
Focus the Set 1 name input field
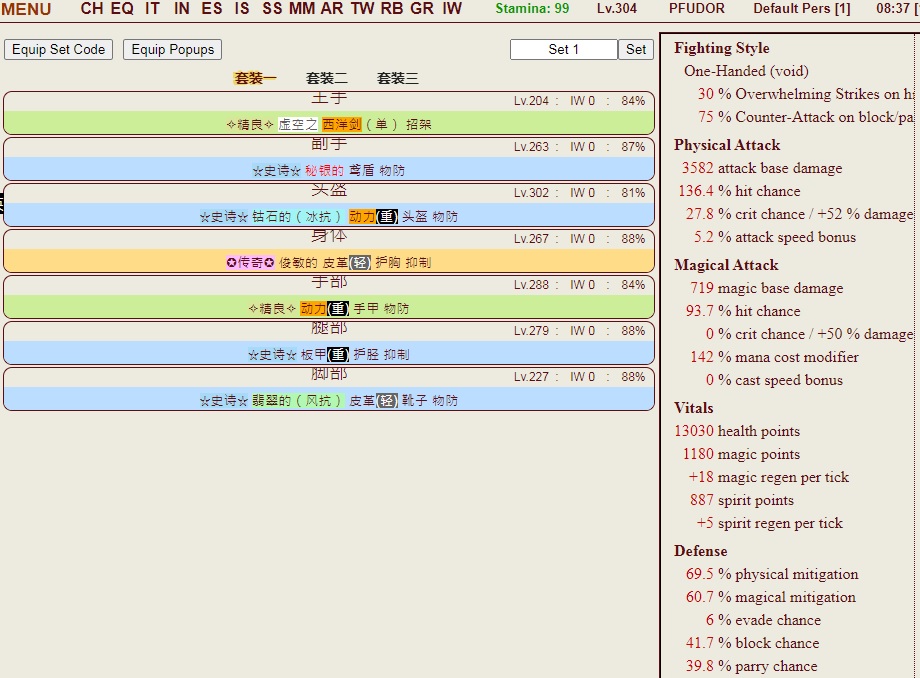(x=563, y=49)
